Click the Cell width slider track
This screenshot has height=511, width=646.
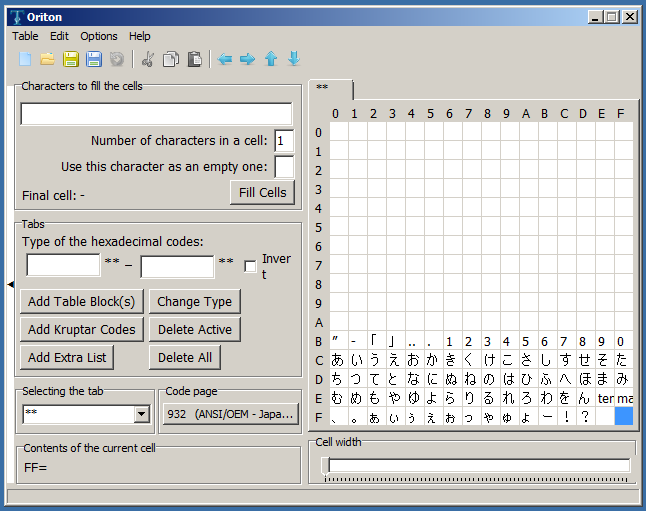point(479,466)
